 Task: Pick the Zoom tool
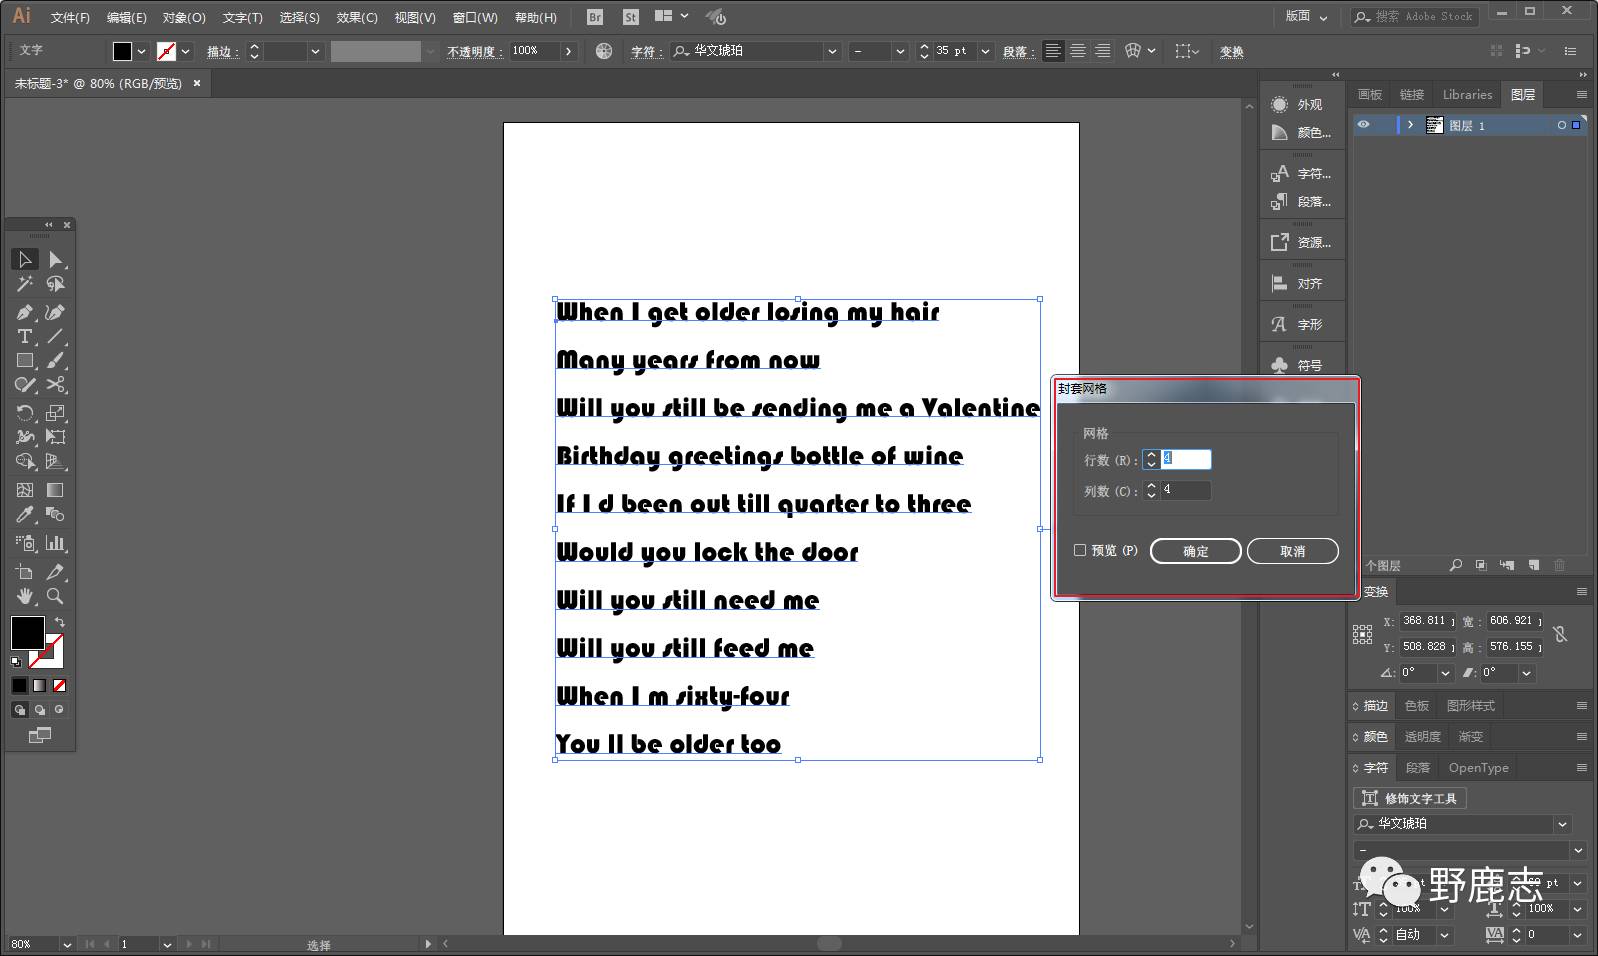(55, 596)
